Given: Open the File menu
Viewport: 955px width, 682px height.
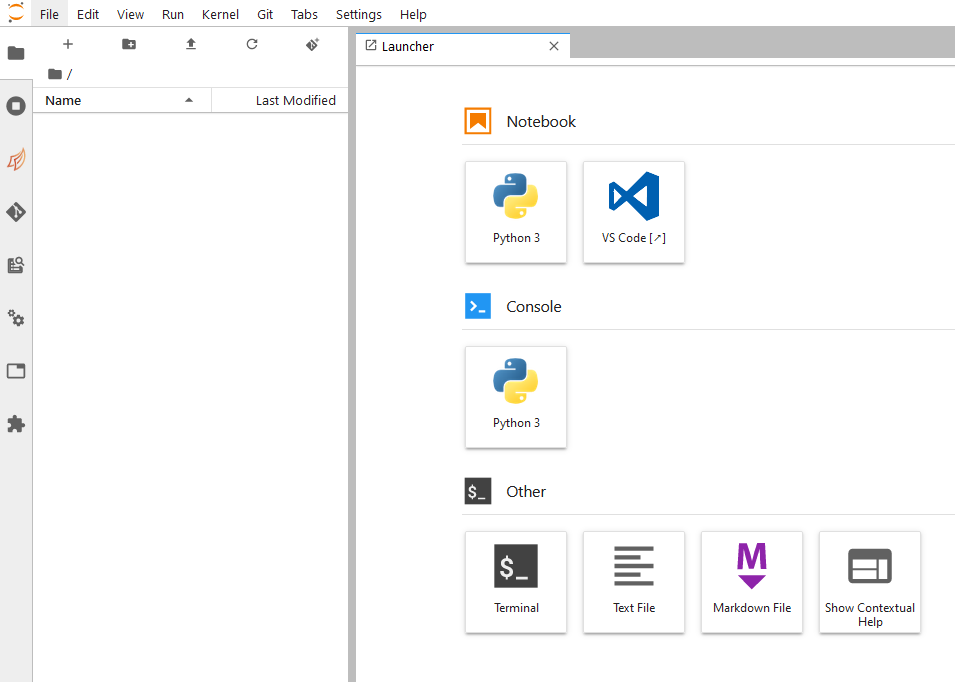Looking at the screenshot, I should 49,14.
